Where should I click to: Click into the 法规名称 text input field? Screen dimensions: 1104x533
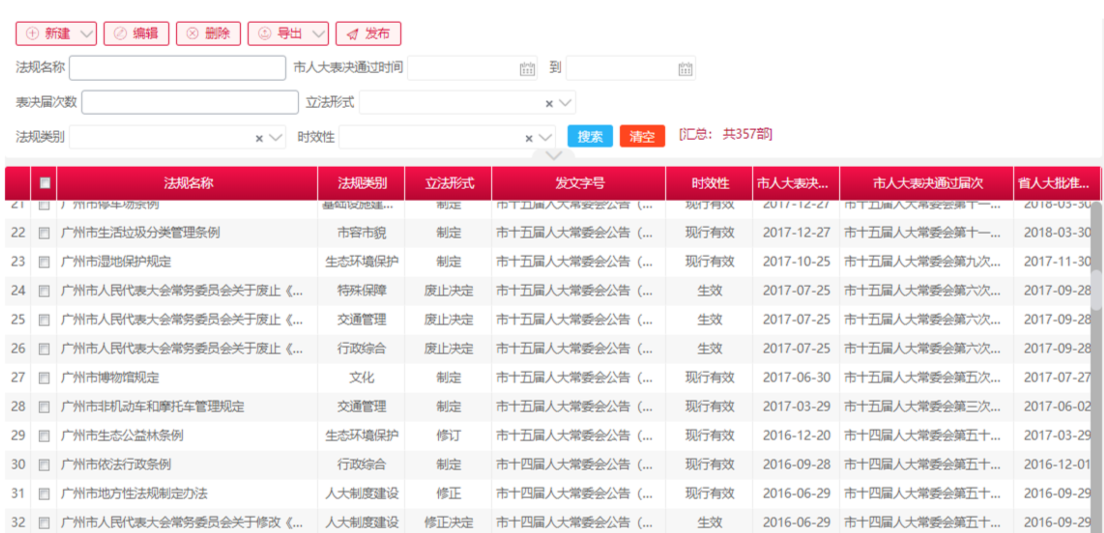tap(177, 68)
